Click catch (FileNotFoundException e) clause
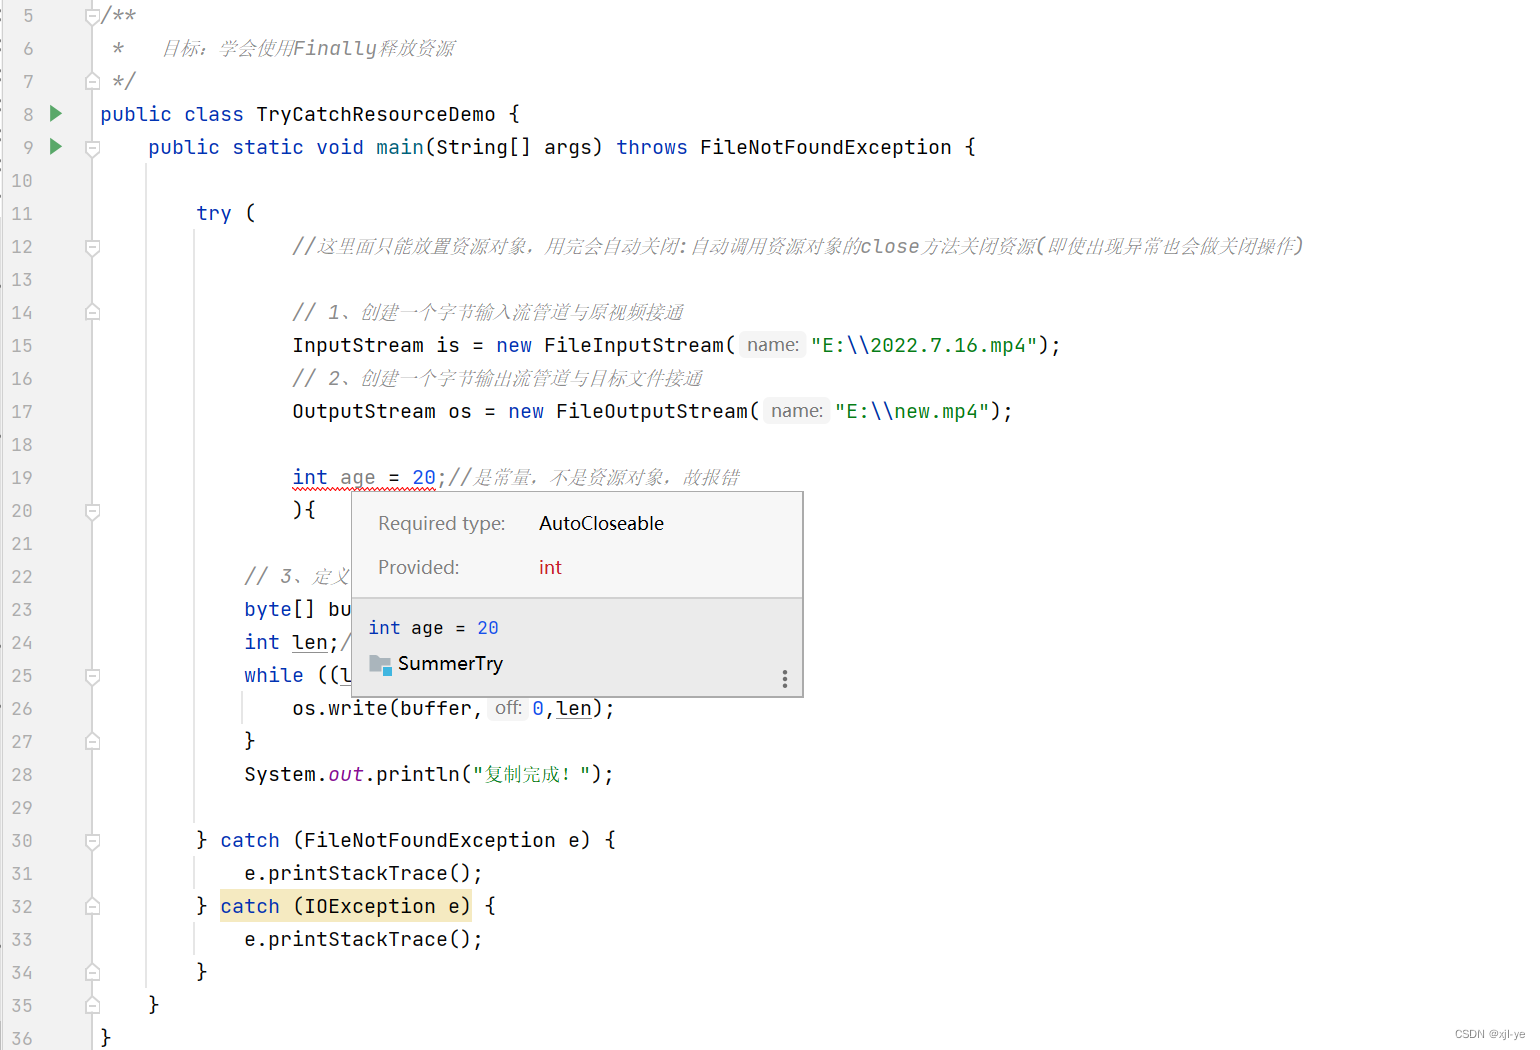1540x1050 pixels. (x=405, y=840)
